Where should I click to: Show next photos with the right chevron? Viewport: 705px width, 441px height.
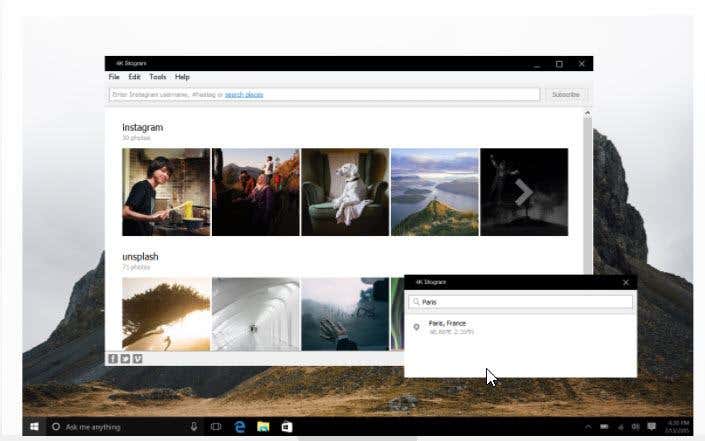pos(524,192)
